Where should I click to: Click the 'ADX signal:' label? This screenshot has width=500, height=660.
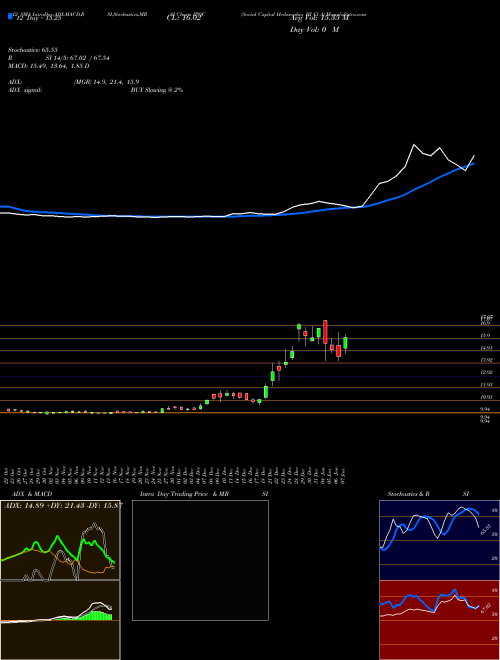tap(25, 90)
